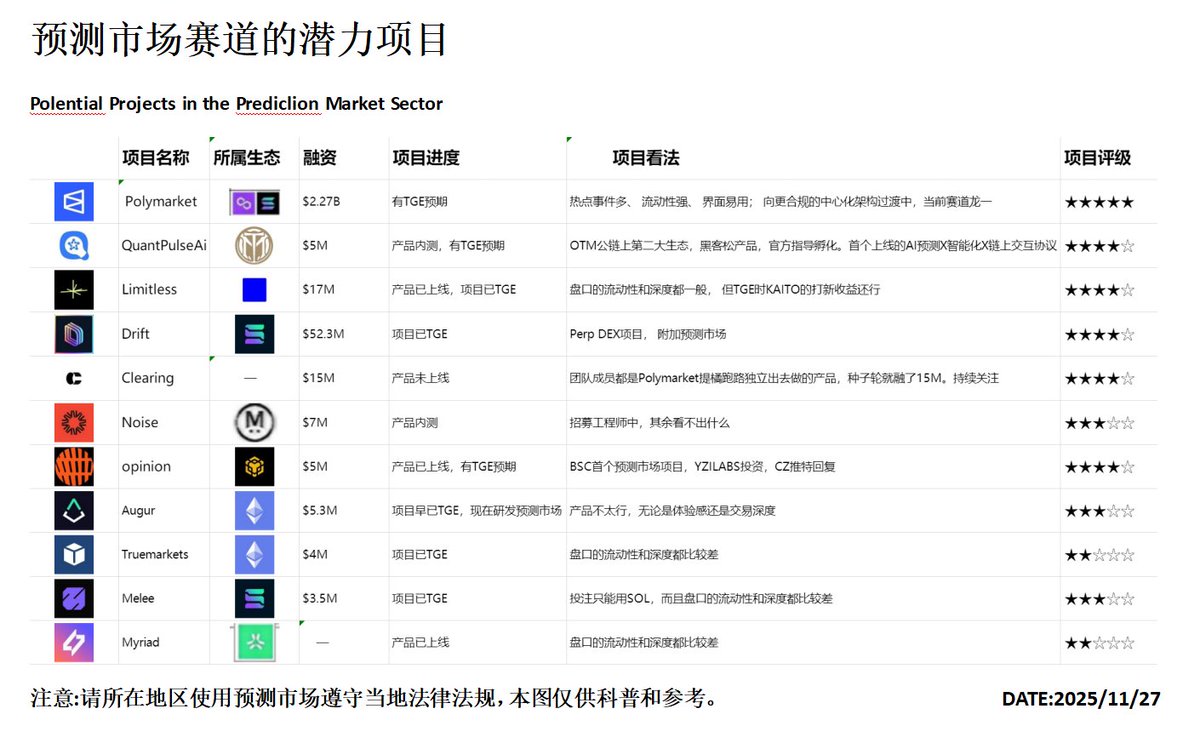Click the M ecosystem logo in Noise row
Image resolution: width=1200 pixels, height=743 pixels.
pyautogui.click(x=254, y=421)
